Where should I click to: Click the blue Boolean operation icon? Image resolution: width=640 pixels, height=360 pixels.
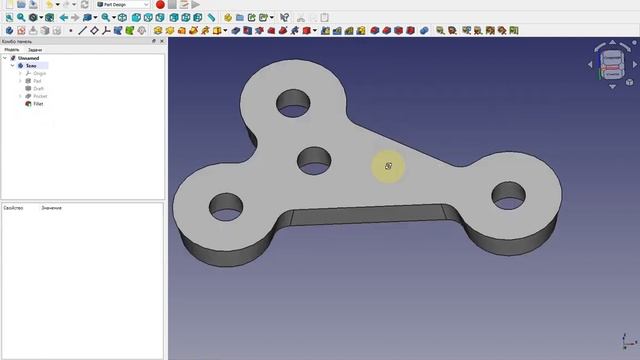[x=424, y=31]
